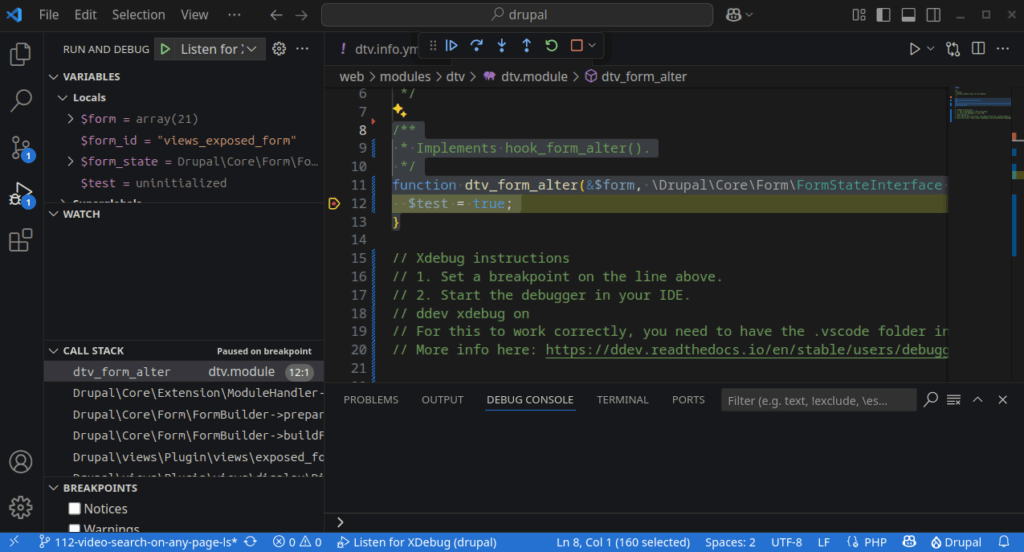The image size is (1024, 552).
Task: Open the dropdown next to the Stop button
Action: click(592, 46)
